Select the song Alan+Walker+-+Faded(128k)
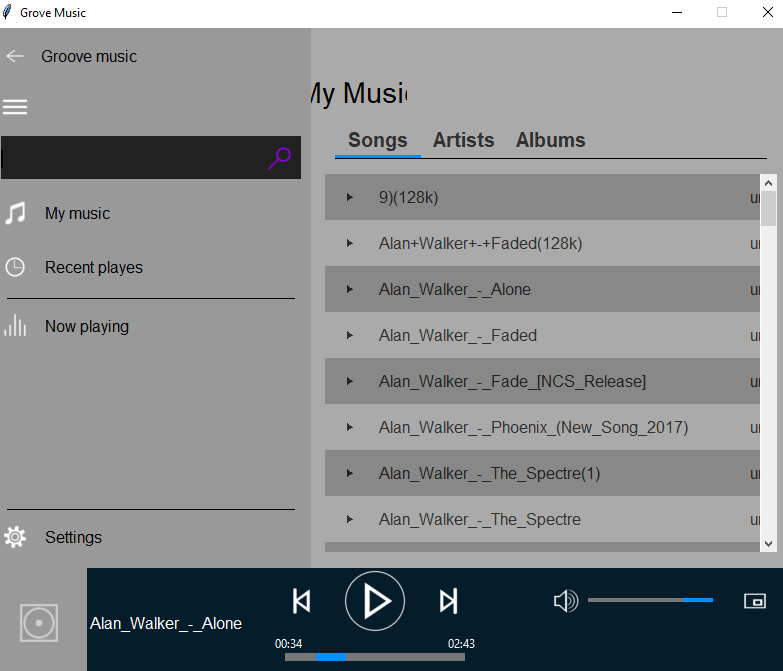The width and height of the screenshot is (783, 671). tap(542, 243)
